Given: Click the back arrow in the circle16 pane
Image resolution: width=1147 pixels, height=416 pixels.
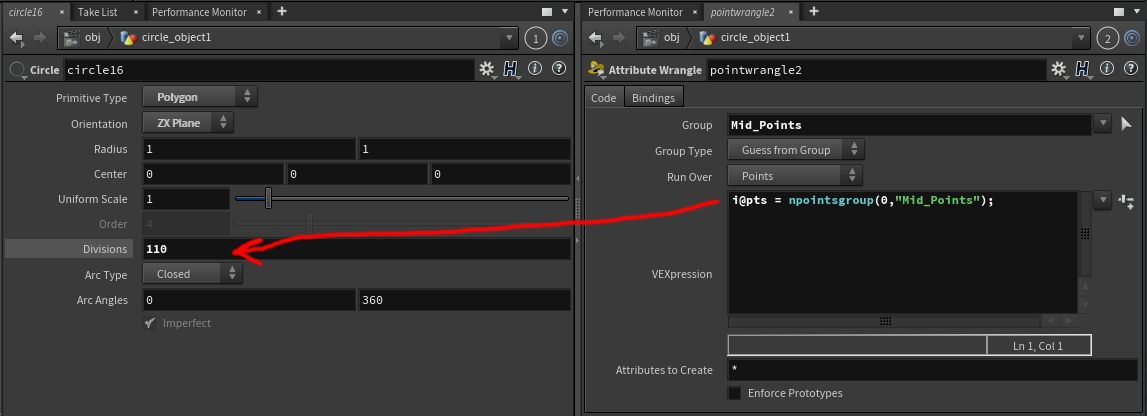Looking at the screenshot, I should pyautogui.click(x=16, y=38).
